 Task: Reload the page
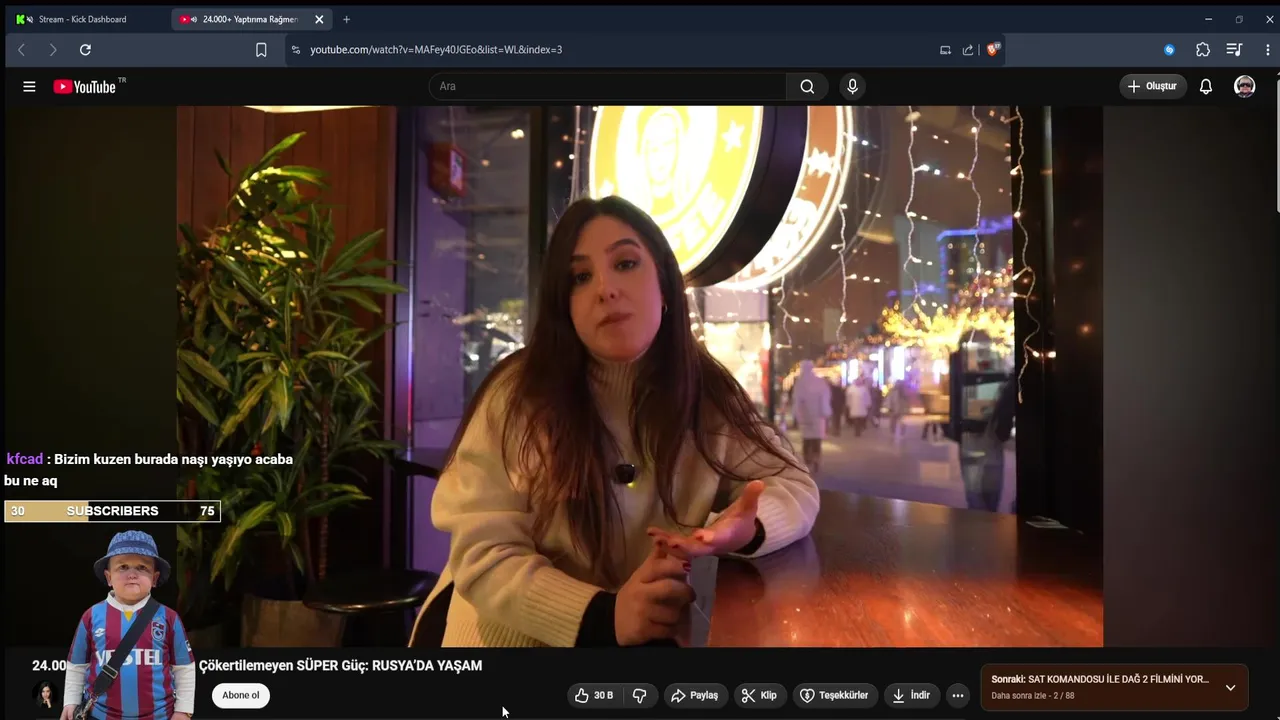coord(85,49)
